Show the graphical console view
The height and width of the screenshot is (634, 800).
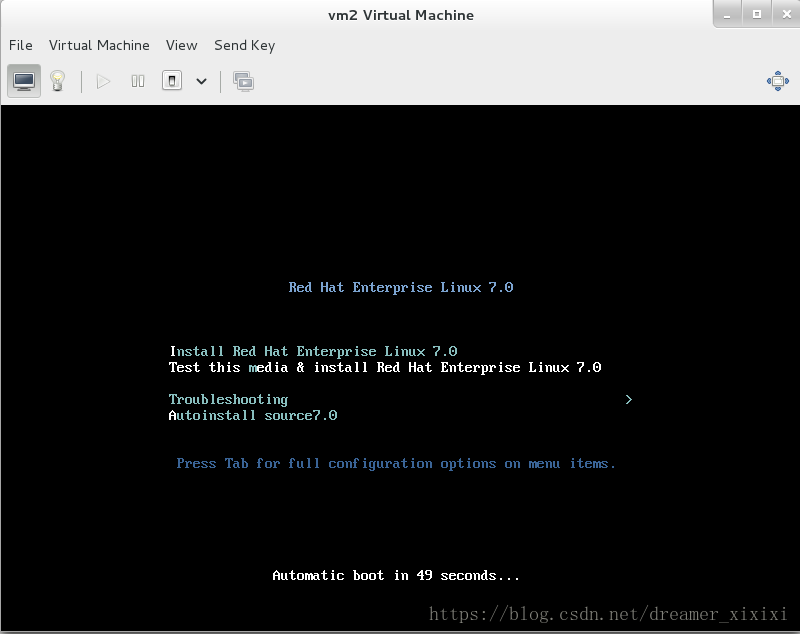[x=24, y=81]
